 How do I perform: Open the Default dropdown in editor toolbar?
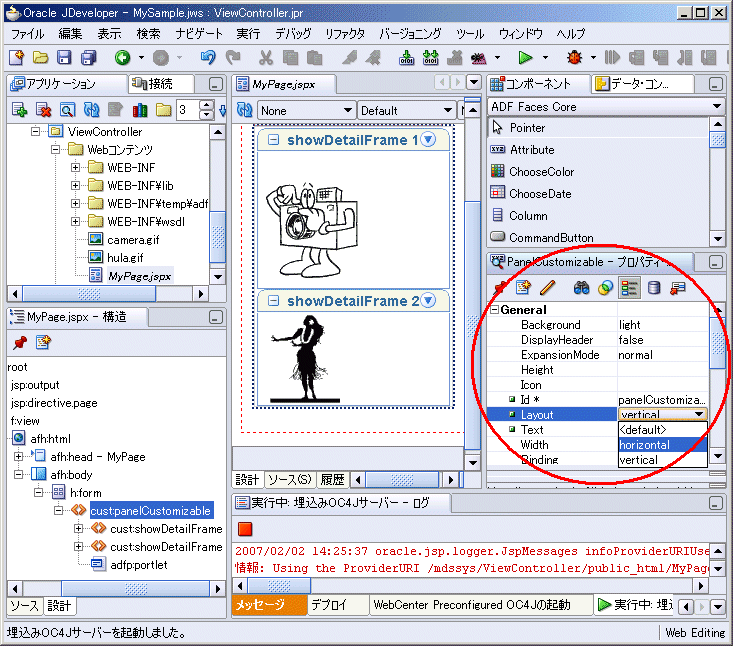[448, 110]
